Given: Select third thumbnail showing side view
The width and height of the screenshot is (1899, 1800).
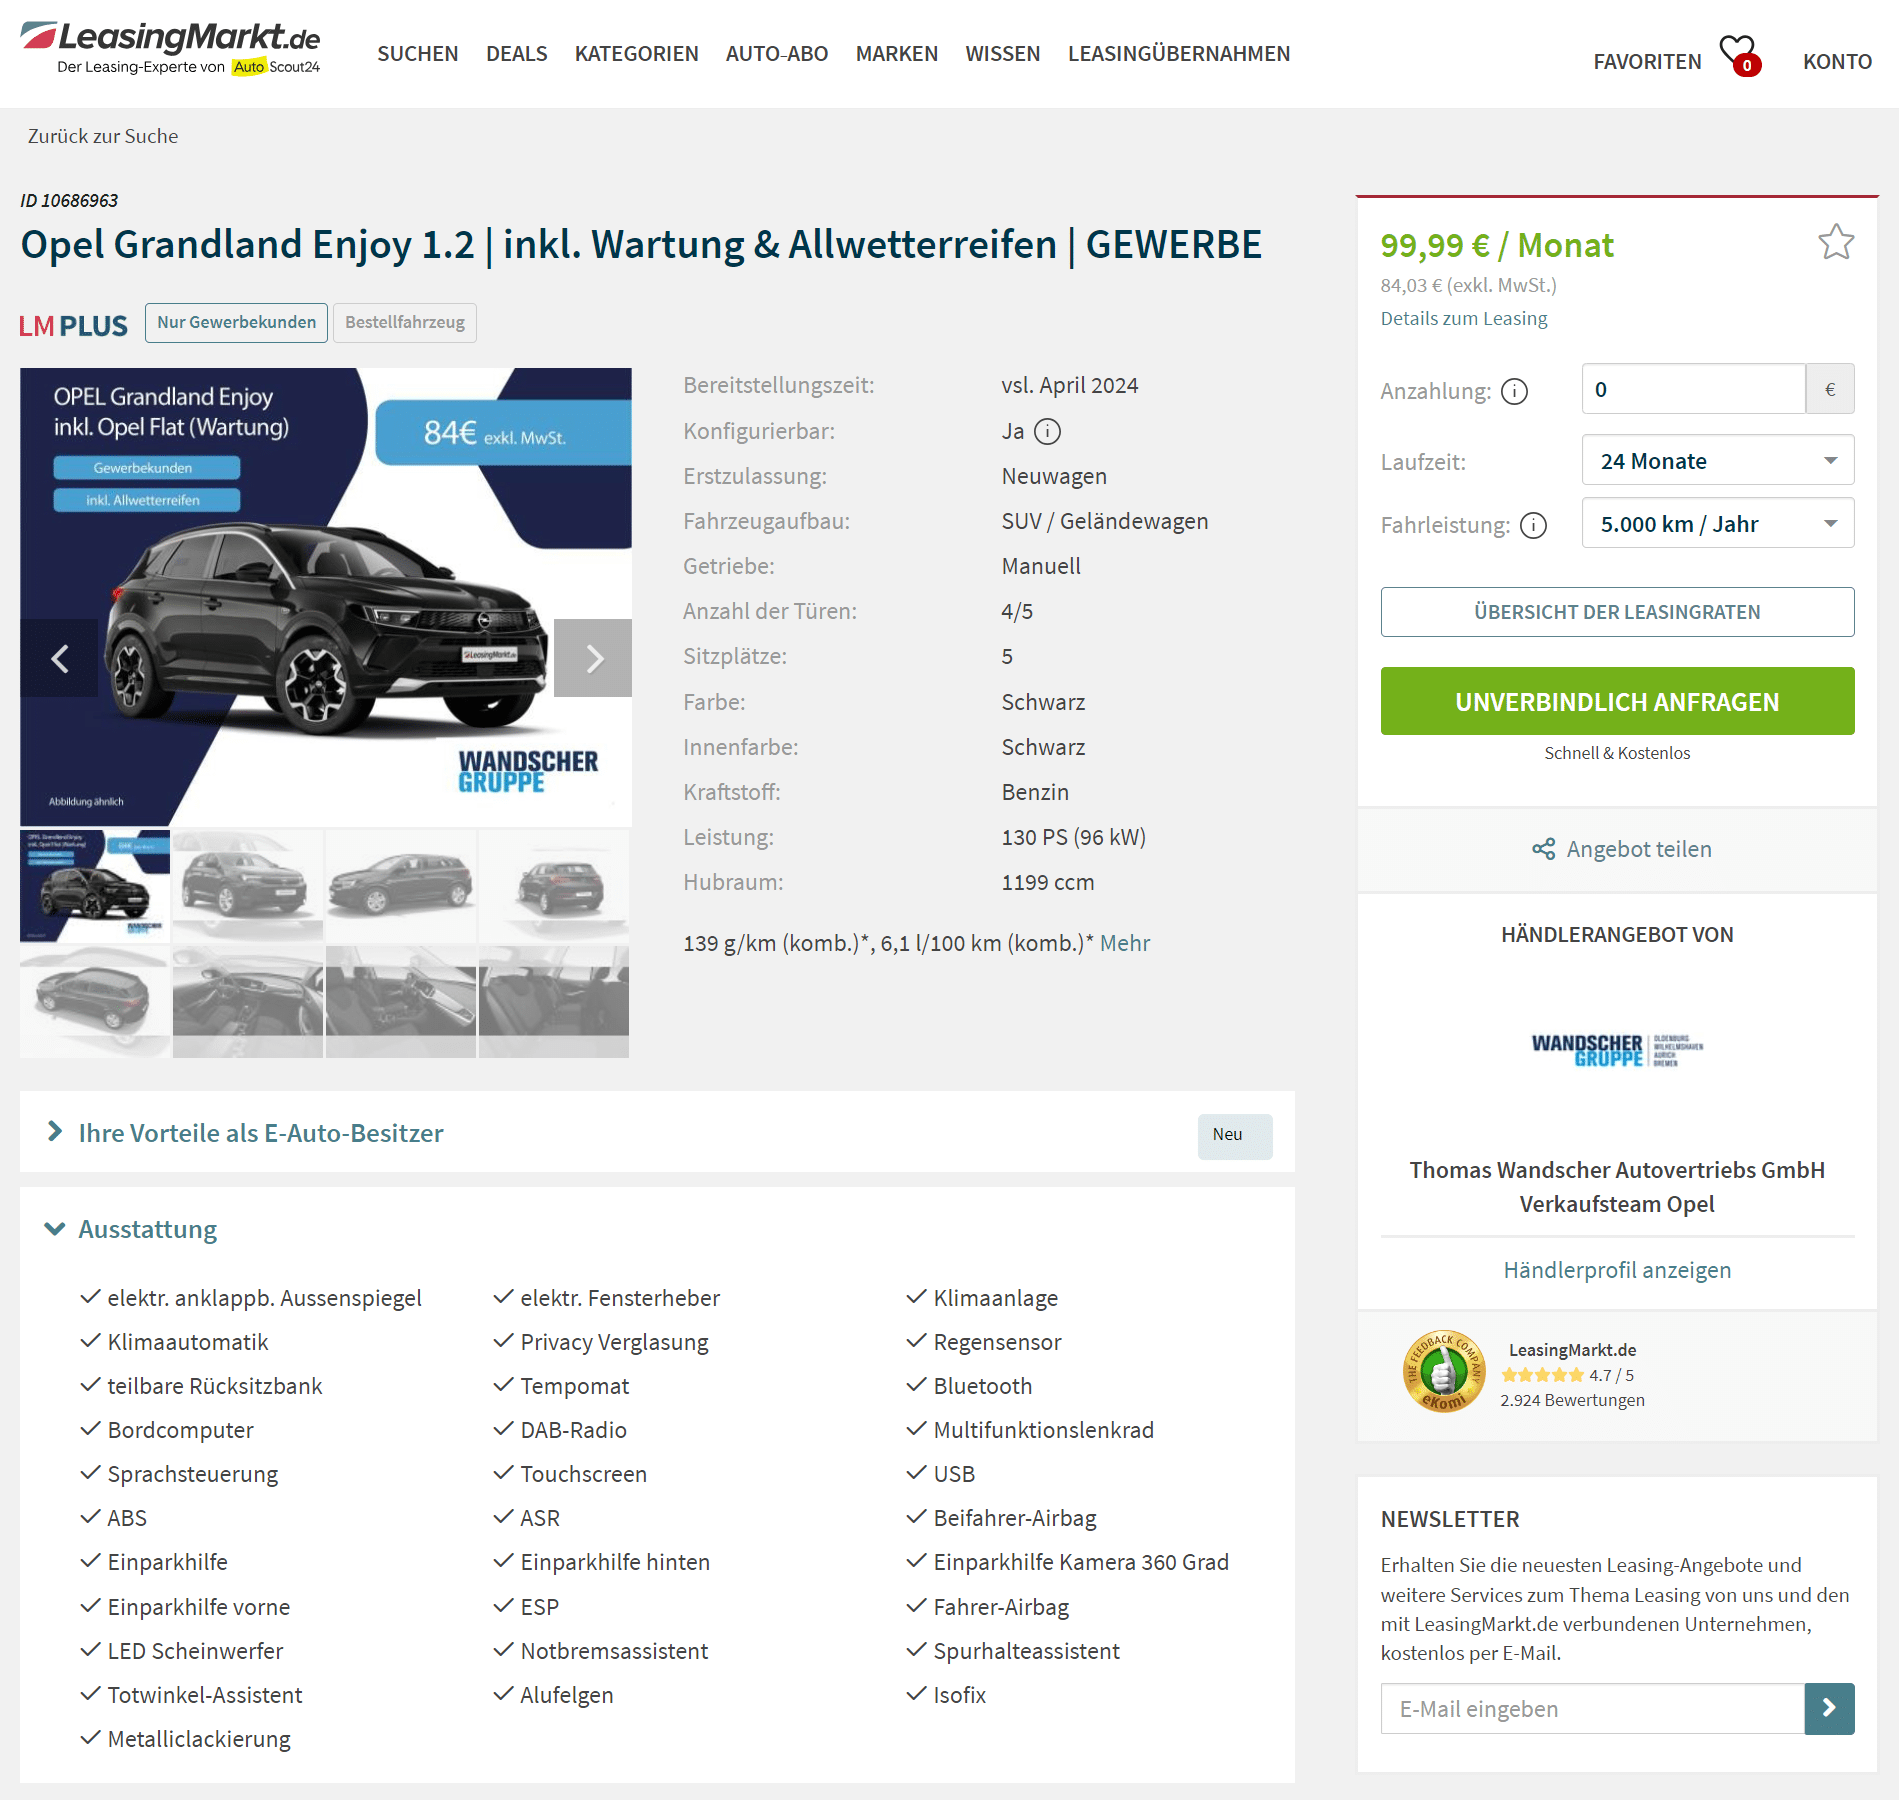Looking at the screenshot, I should coord(400,886).
